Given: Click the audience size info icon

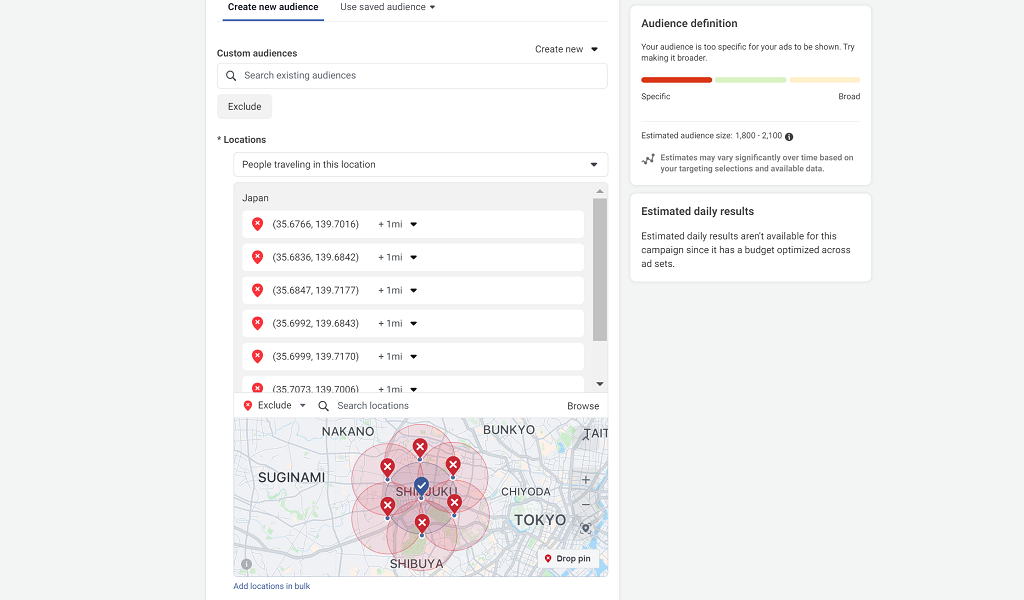Looking at the screenshot, I should point(789,136).
